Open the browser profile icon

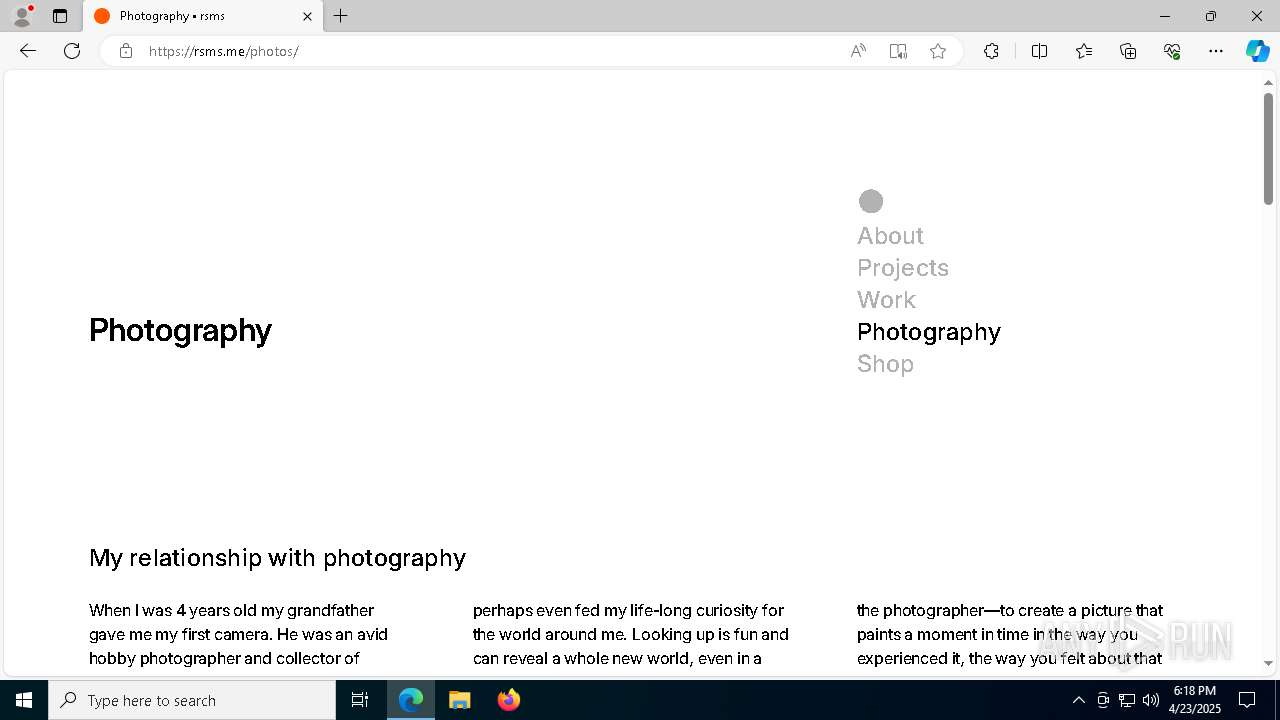pyautogui.click(x=22, y=16)
